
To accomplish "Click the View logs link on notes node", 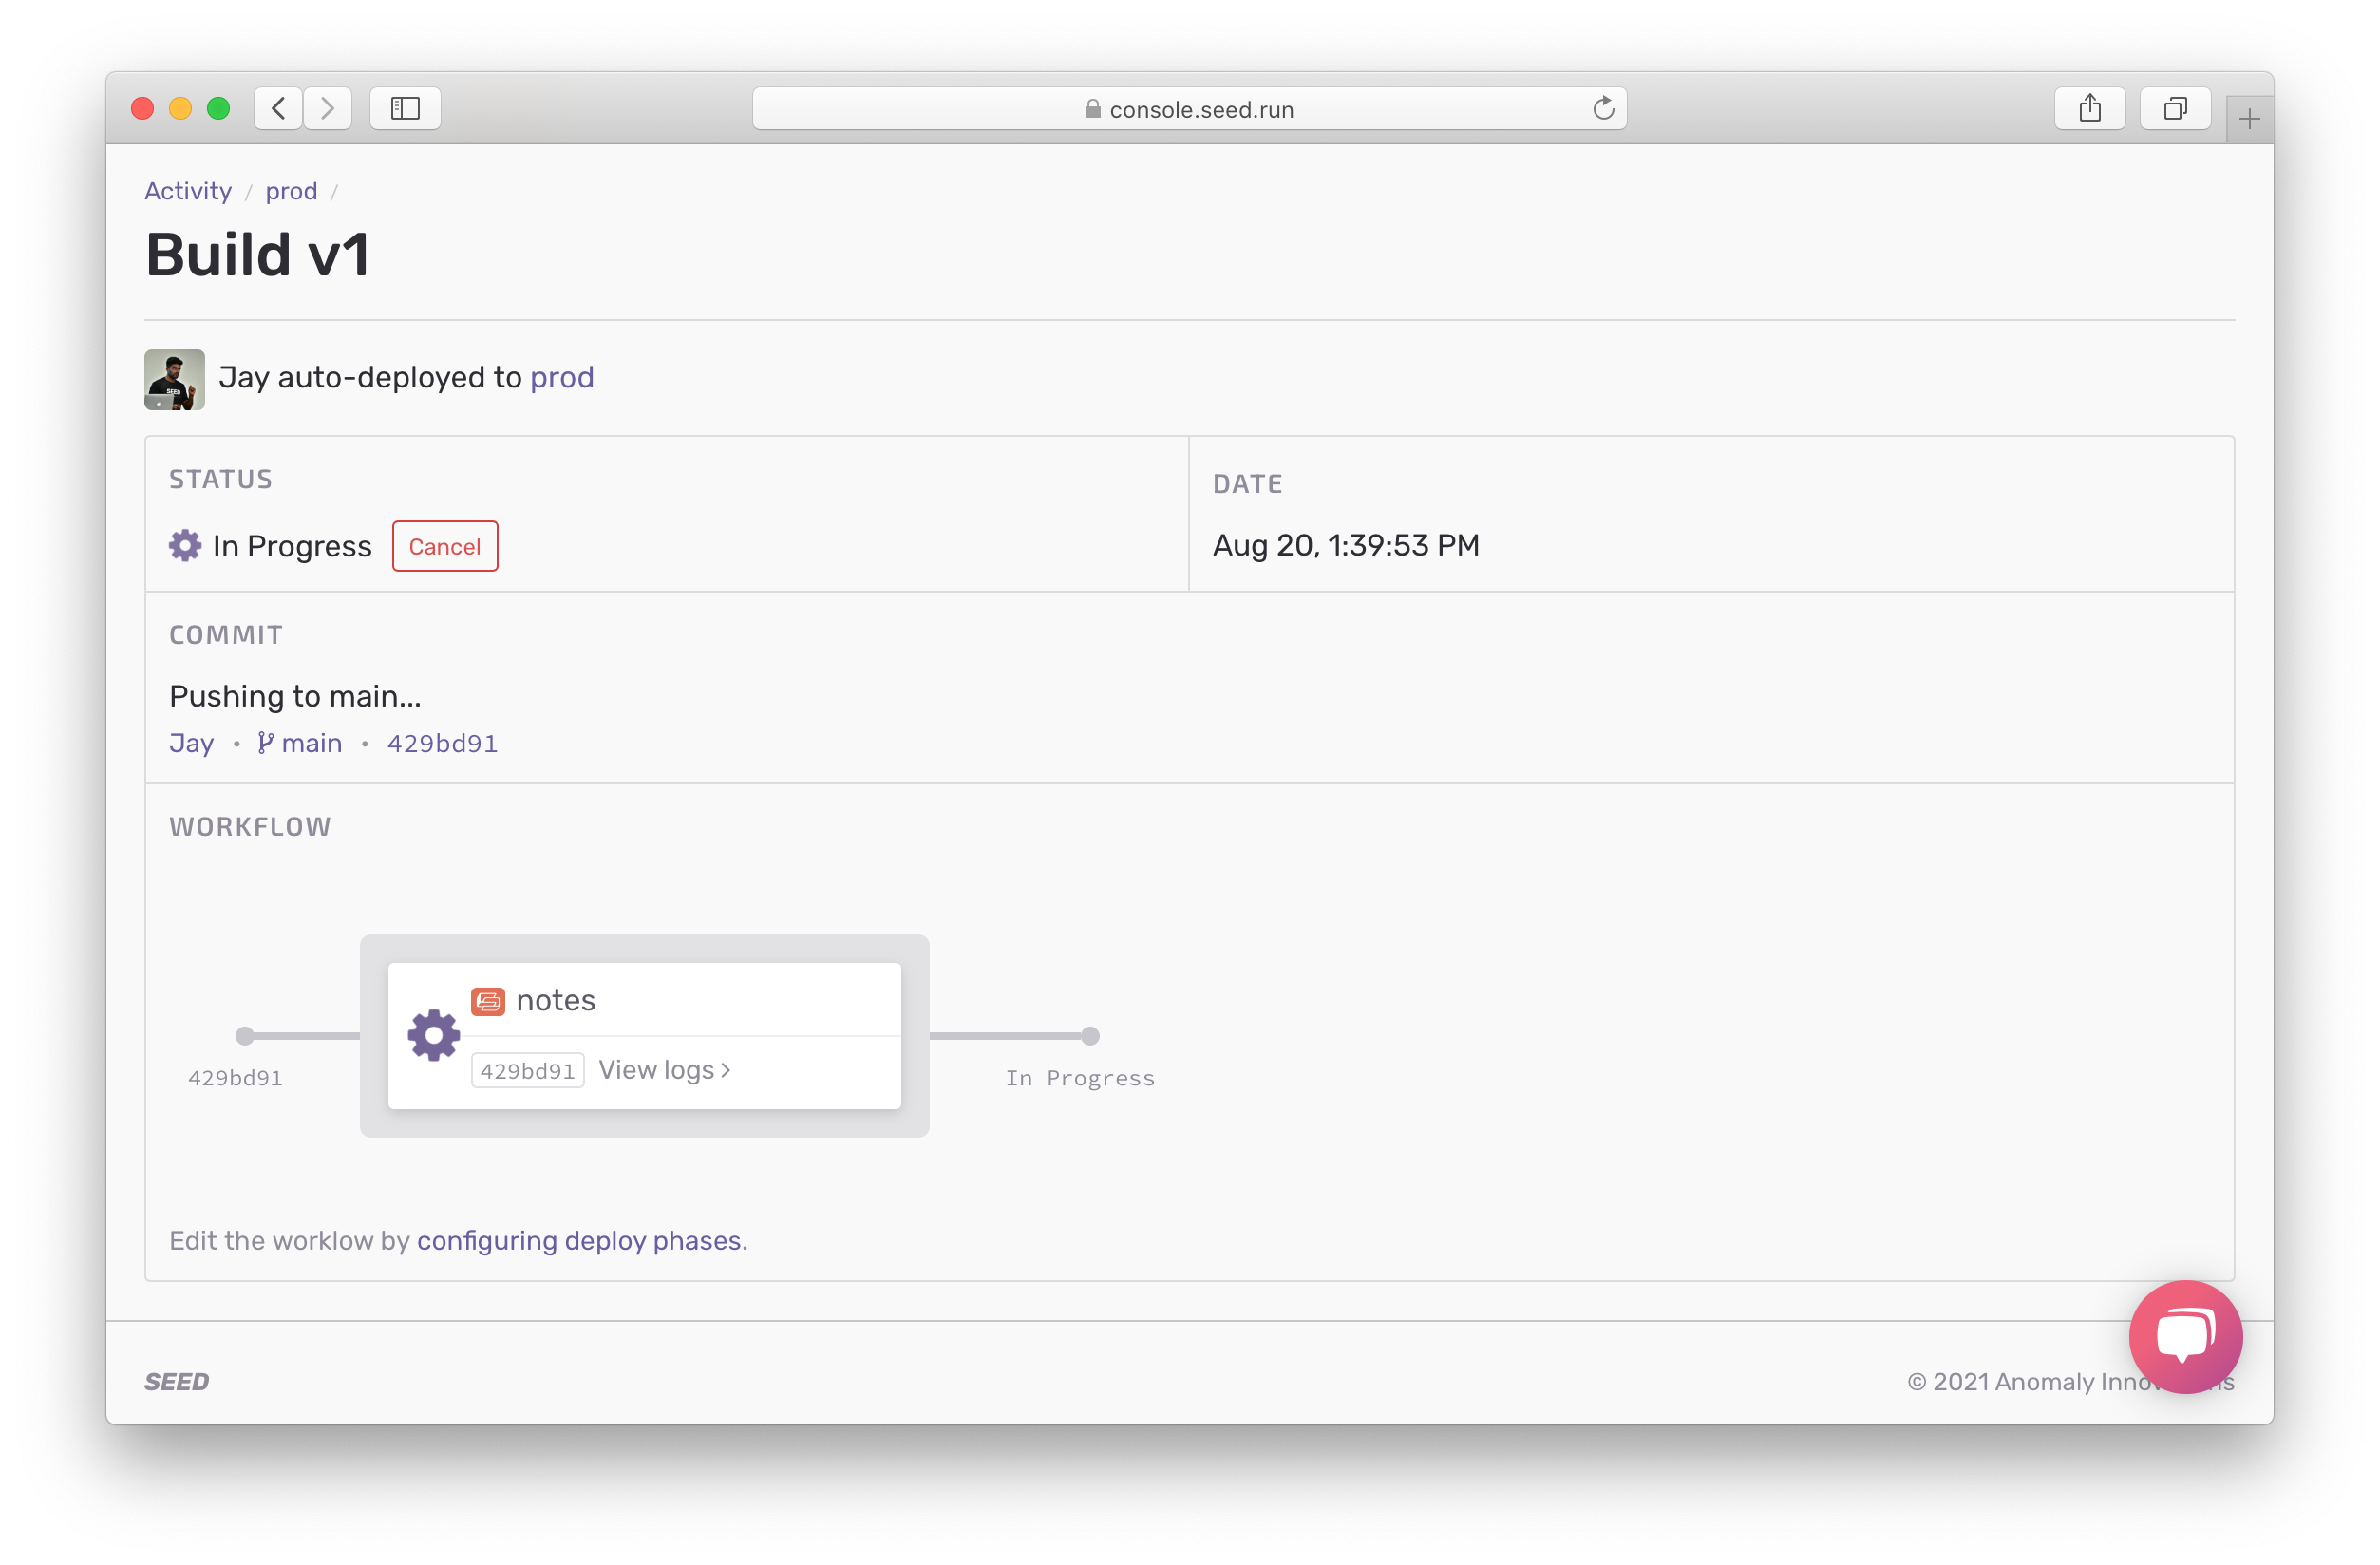I will click(666, 1069).
